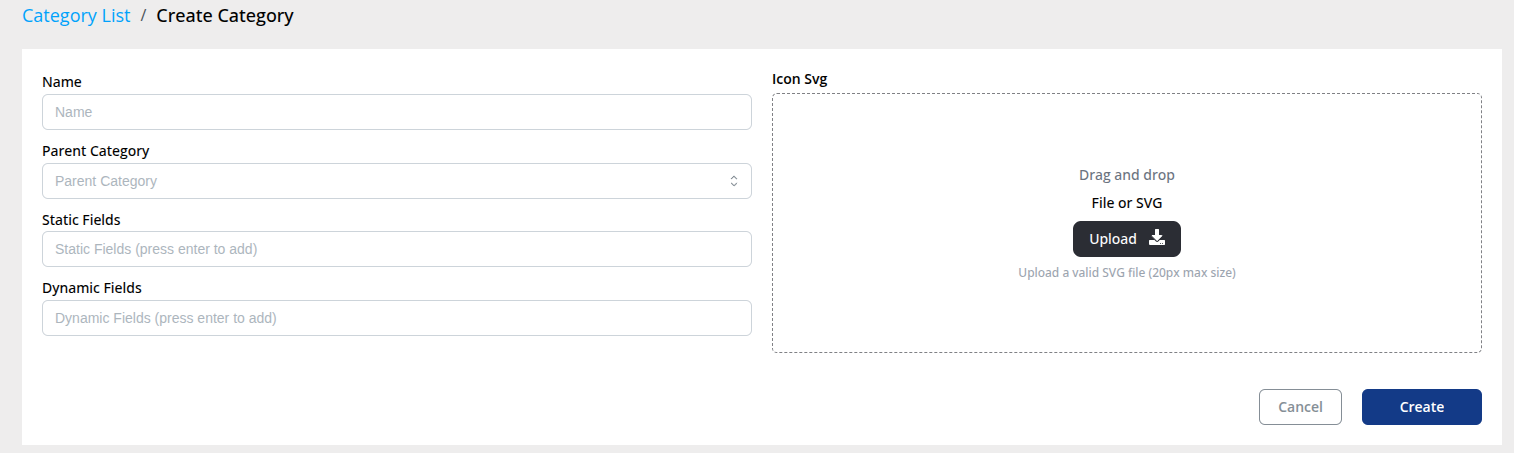This screenshot has width=1514, height=453.
Task: Submit the form with the Create button
Action: click(1421, 407)
